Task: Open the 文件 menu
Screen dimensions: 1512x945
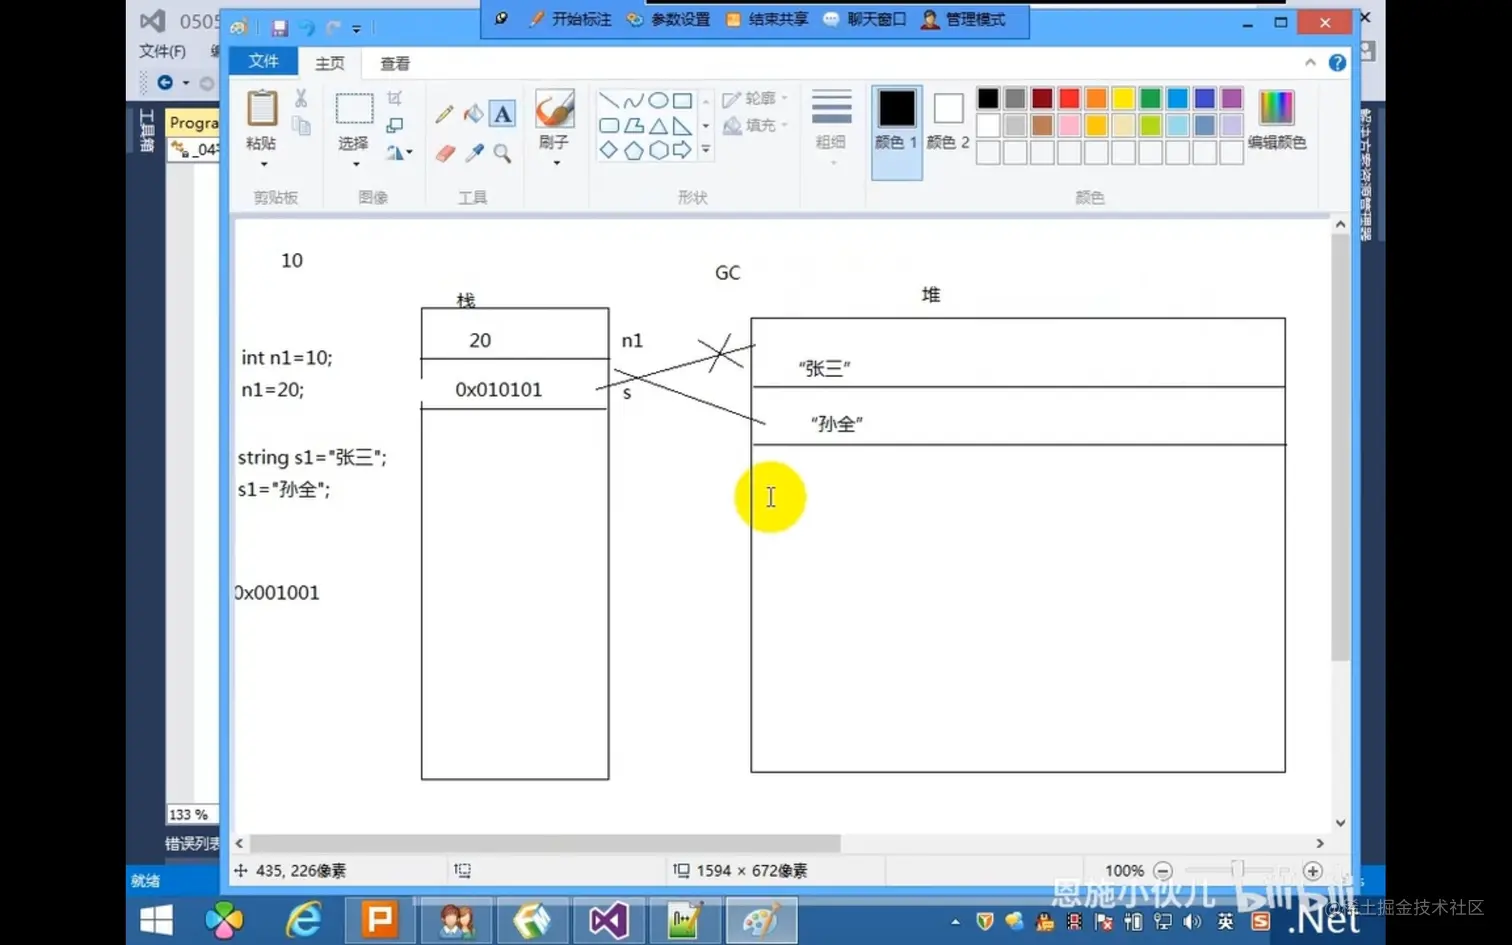Action: click(x=263, y=61)
